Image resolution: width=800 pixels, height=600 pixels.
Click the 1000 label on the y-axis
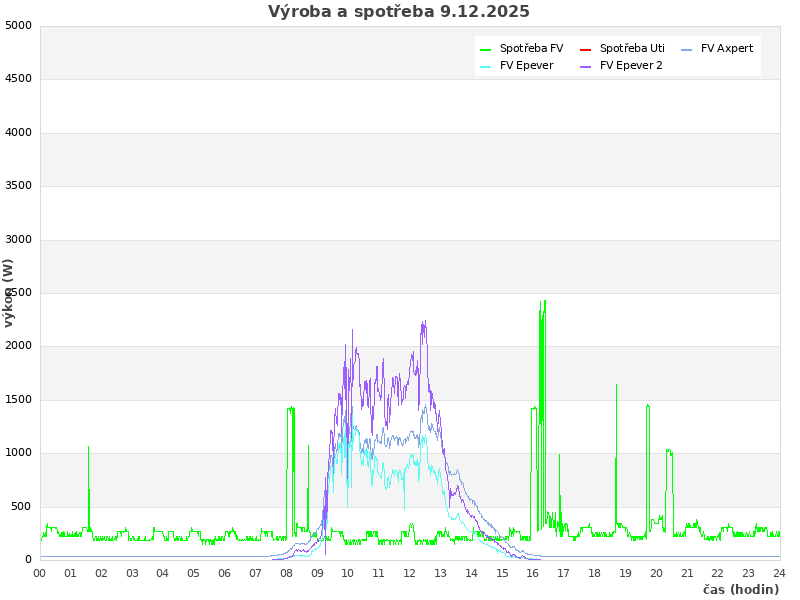(18, 453)
